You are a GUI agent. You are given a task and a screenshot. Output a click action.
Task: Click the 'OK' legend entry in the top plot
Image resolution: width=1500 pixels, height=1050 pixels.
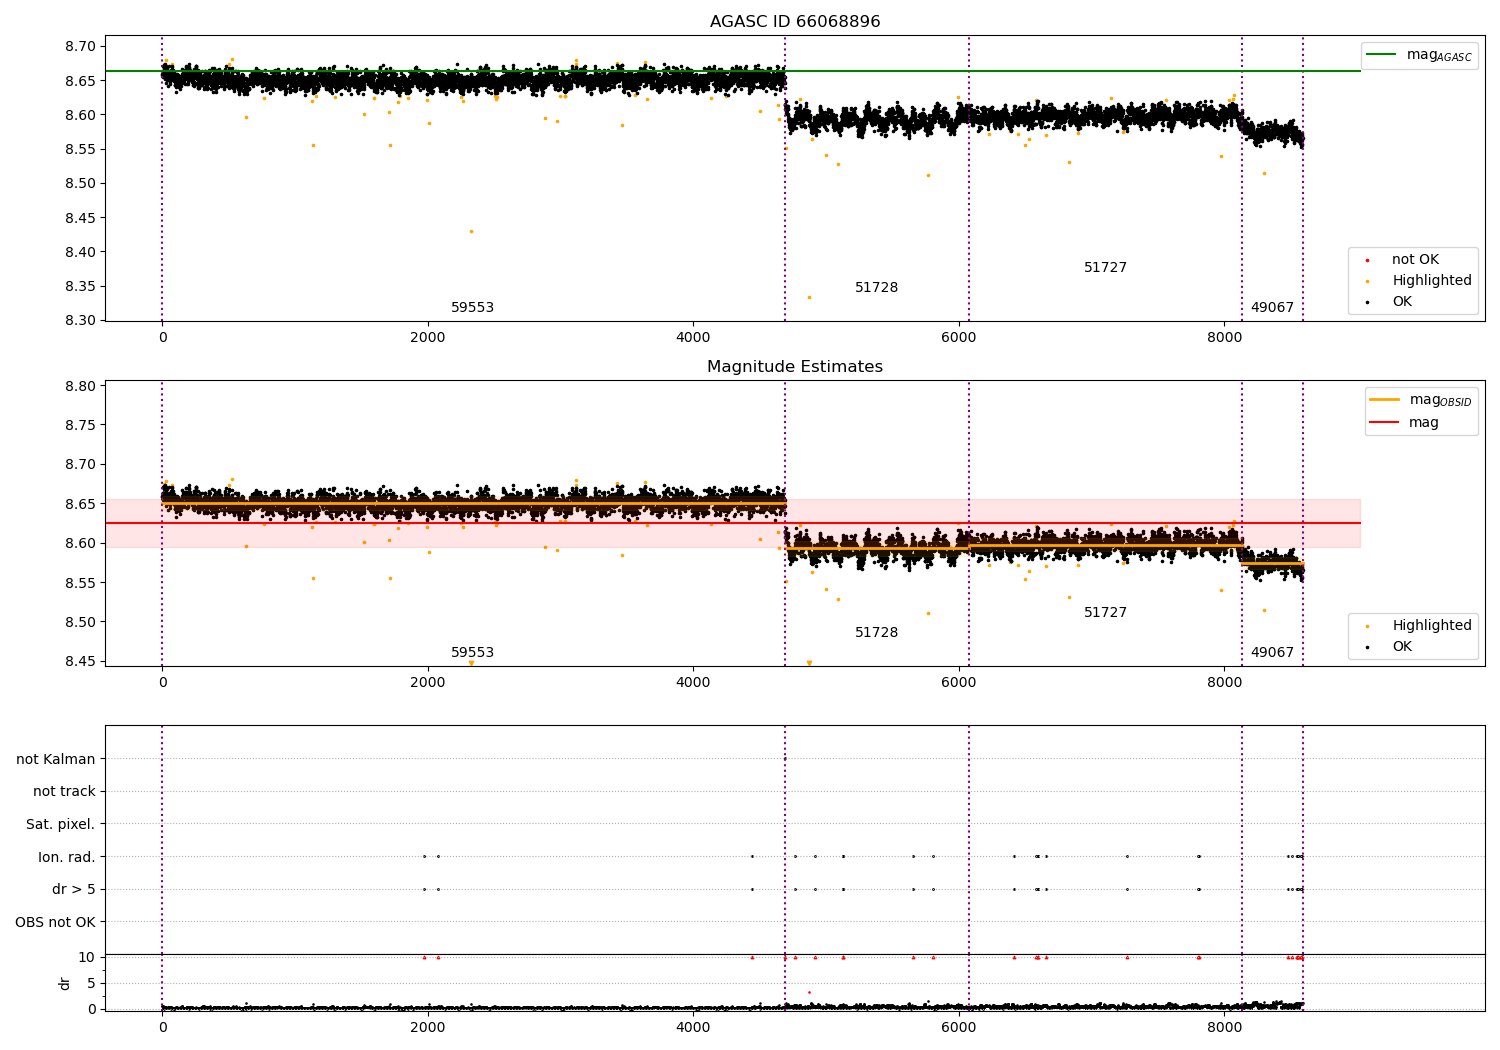(1402, 302)
